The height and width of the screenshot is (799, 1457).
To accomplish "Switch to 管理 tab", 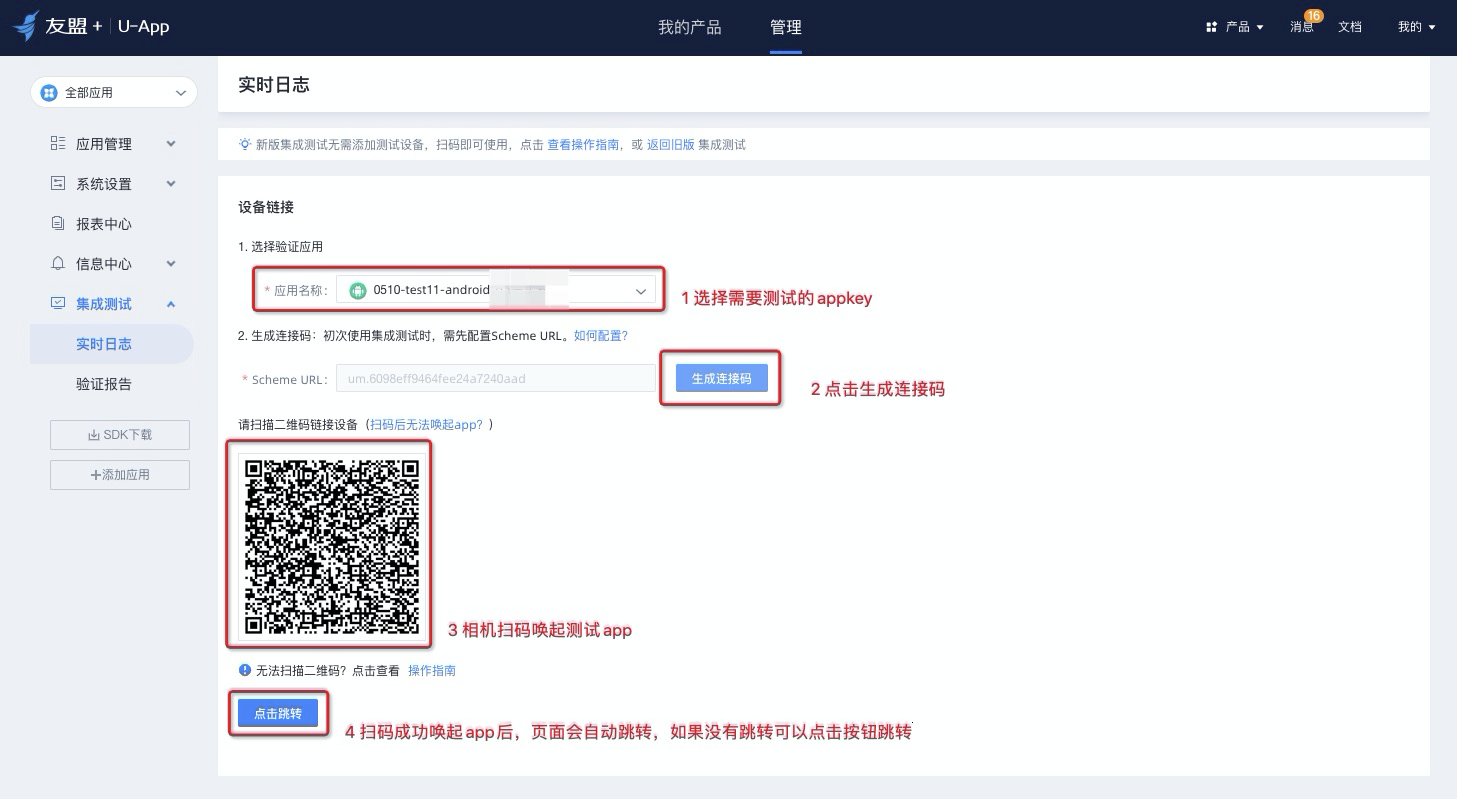I will pyautogui.click(x=786, y=27).
